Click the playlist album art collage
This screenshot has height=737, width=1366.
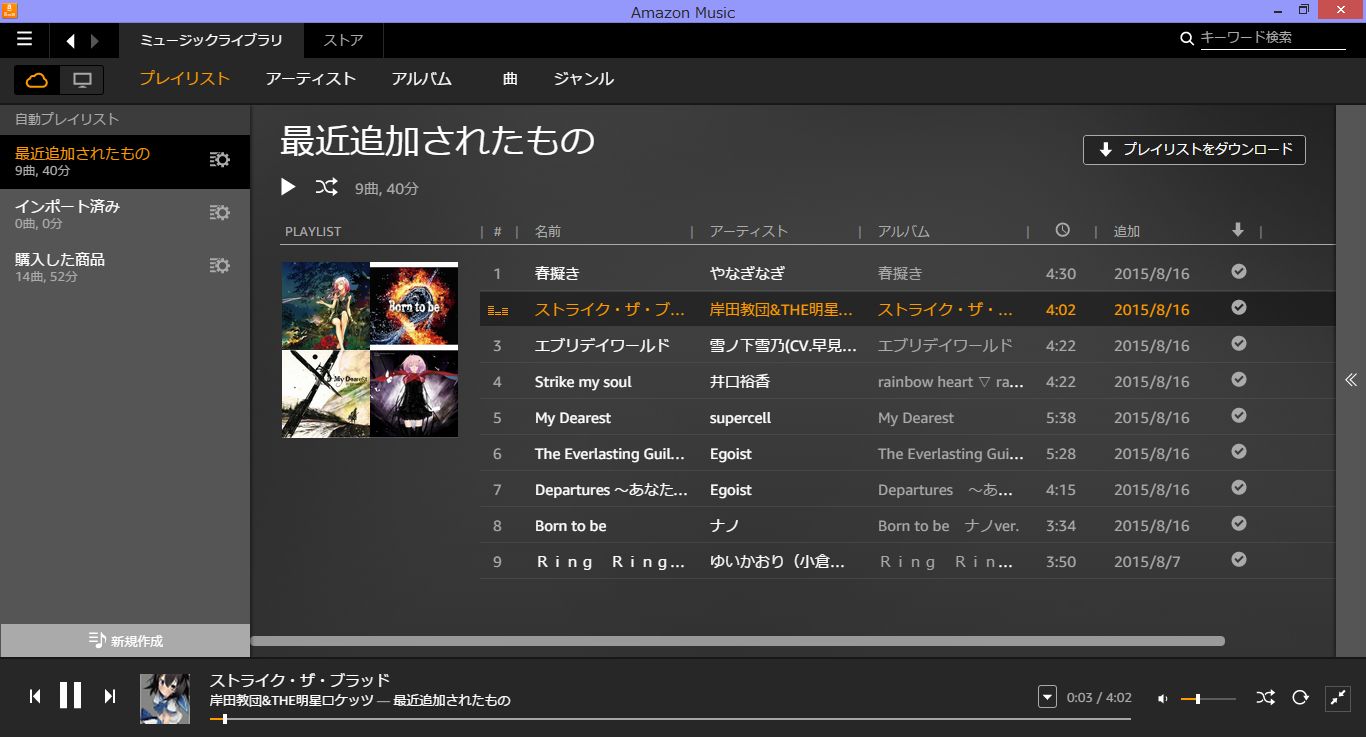click(370, 350)
